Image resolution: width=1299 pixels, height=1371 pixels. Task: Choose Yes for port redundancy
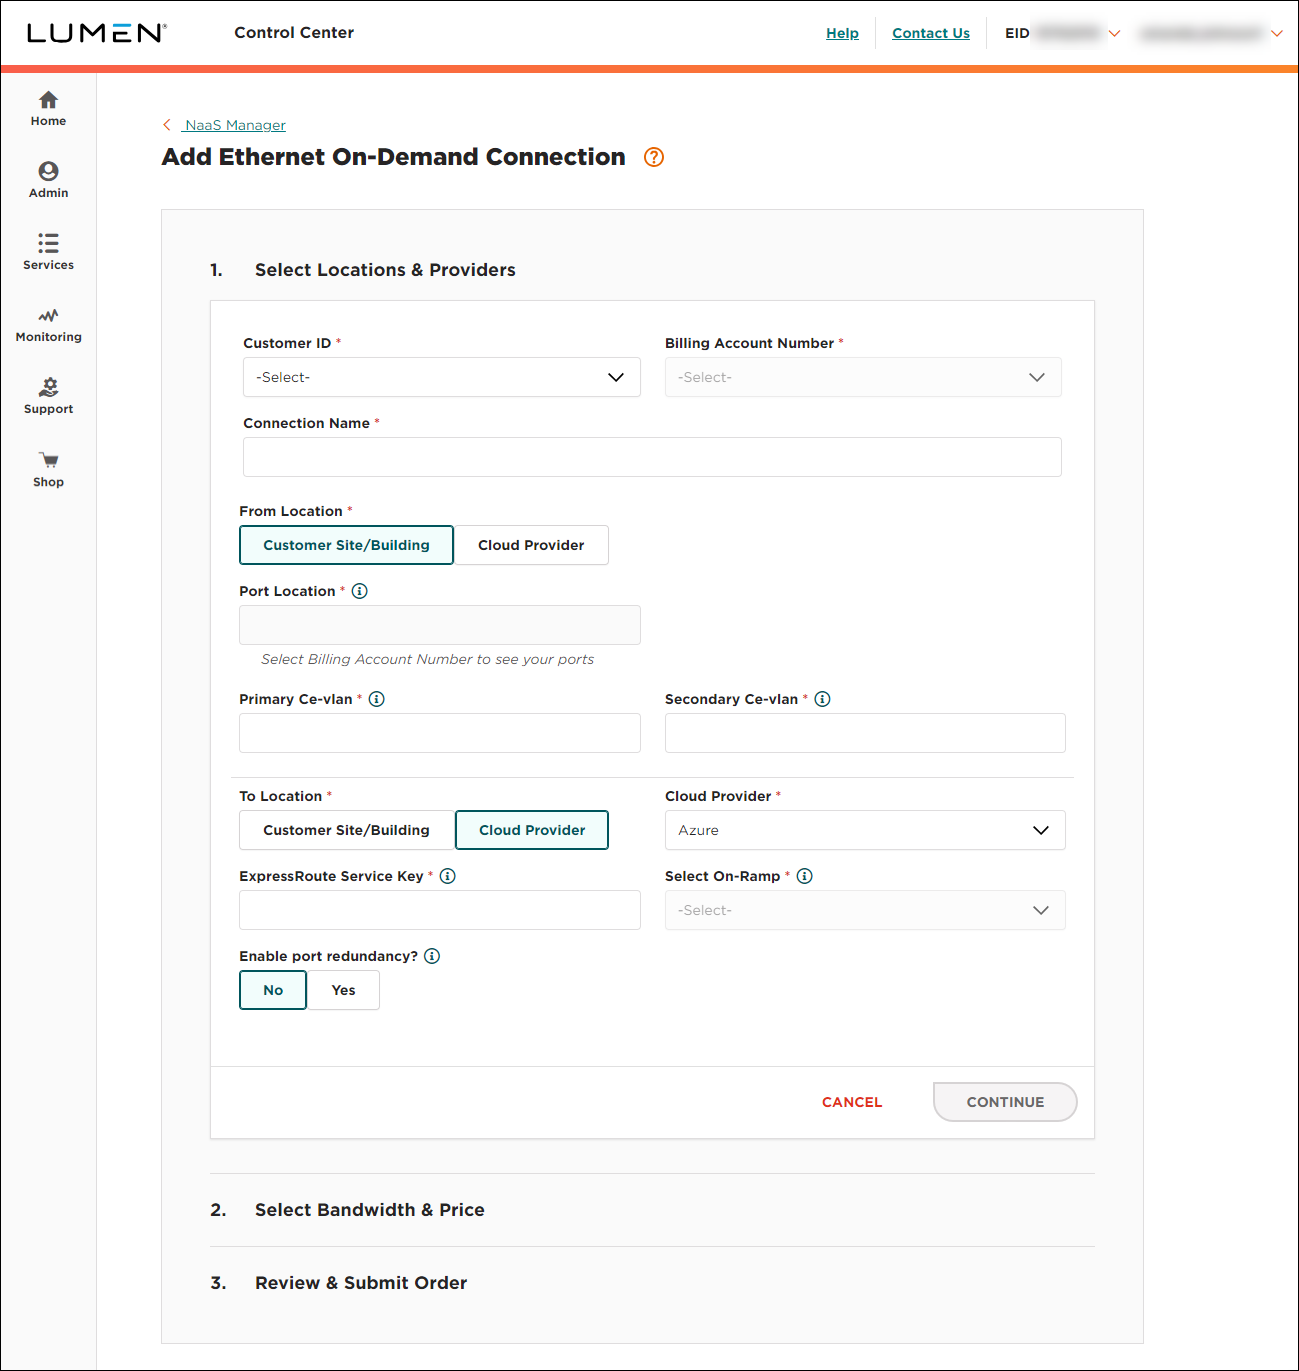coord(343,990)
